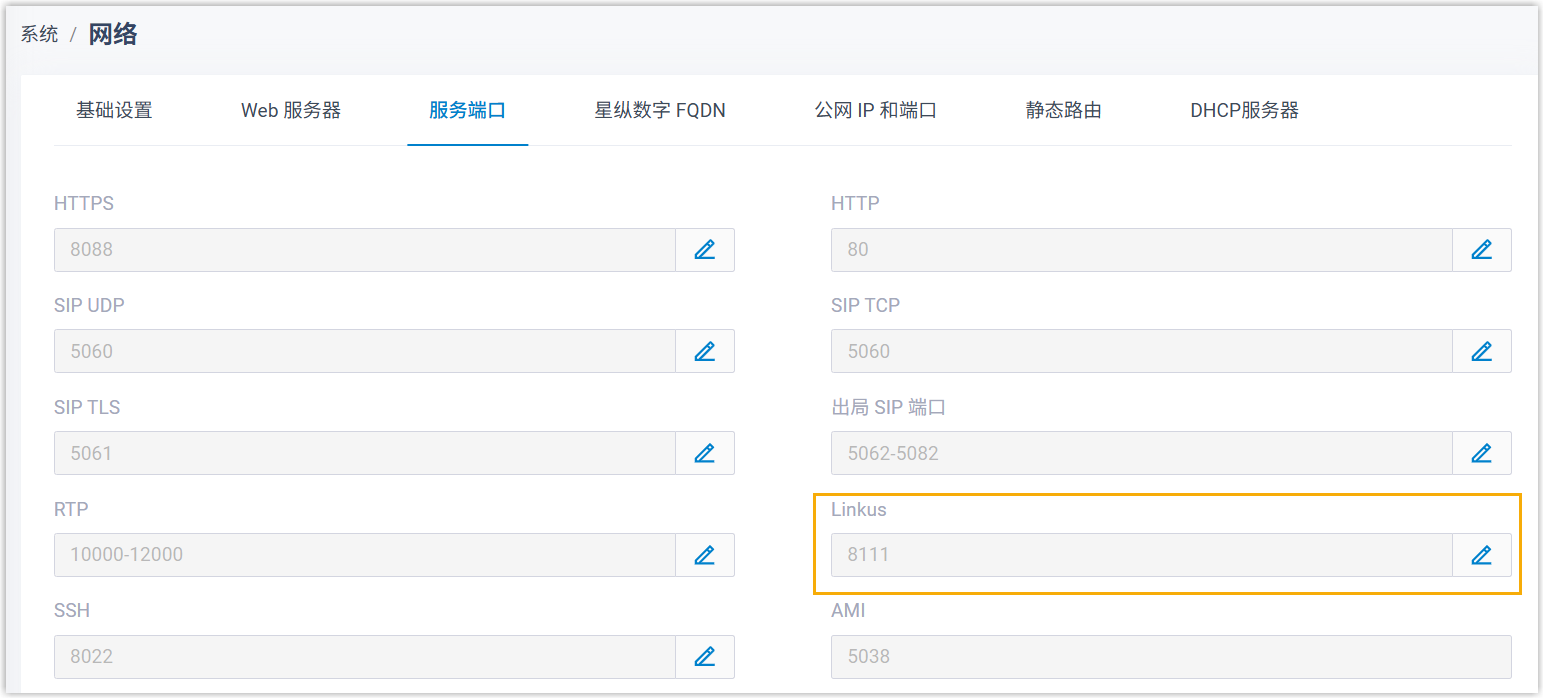The image size is (1544, 699).
Task: Edit the SIP UDP port value
Action: tap(705, 352)
